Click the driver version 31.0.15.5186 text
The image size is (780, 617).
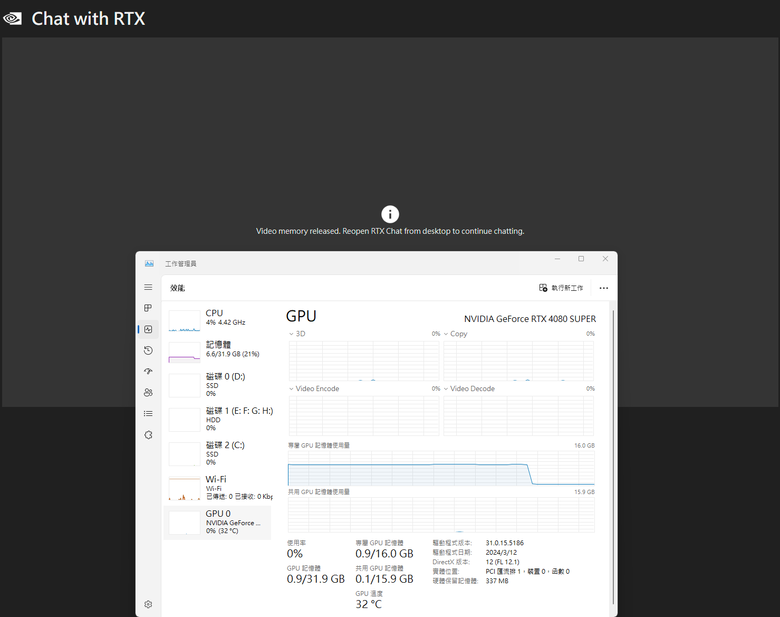pos(504,543)
